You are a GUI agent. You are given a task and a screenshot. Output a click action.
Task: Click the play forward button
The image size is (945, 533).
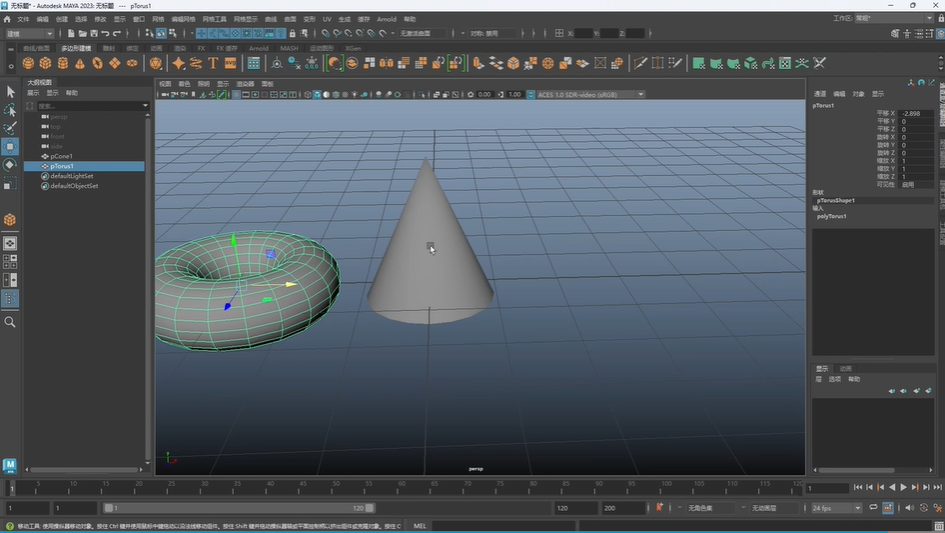(903, 487)
